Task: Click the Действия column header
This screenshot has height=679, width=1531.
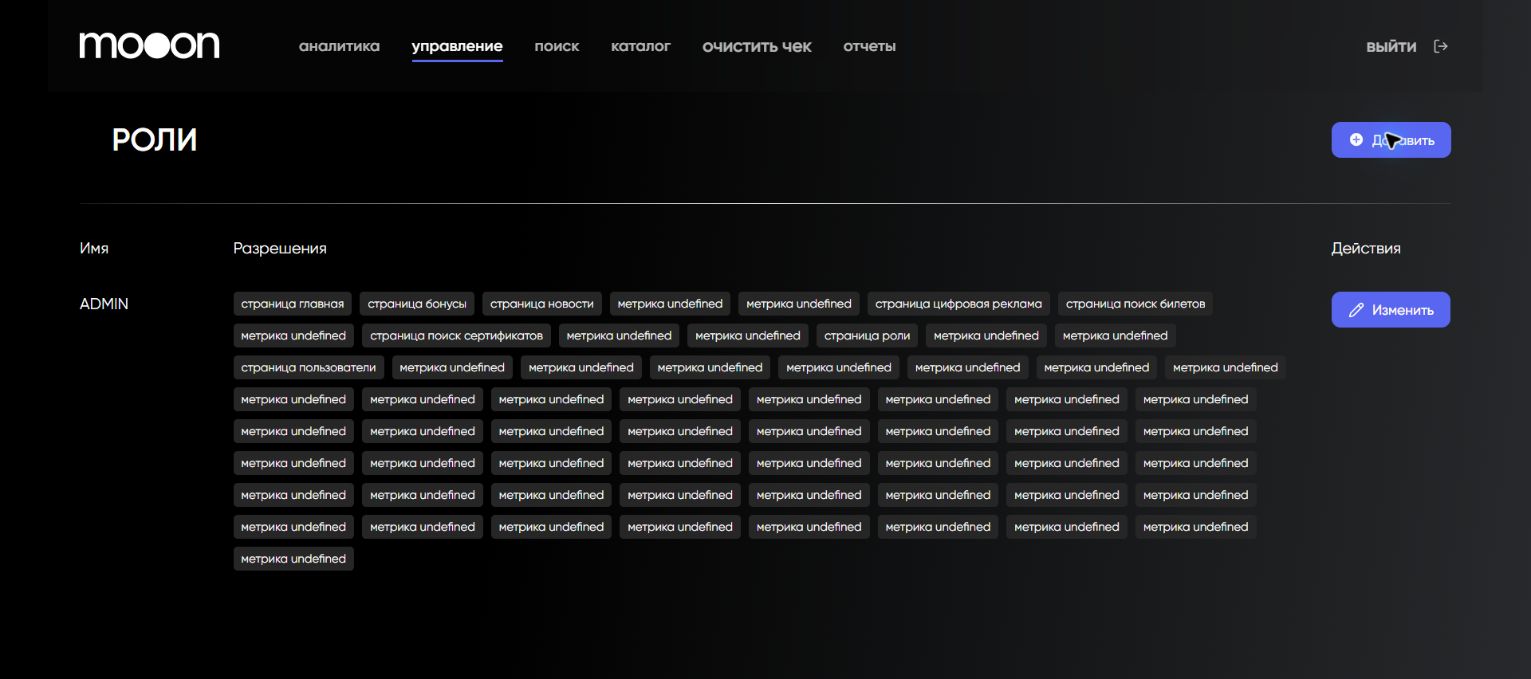Action: click(x=1366, y=248)
